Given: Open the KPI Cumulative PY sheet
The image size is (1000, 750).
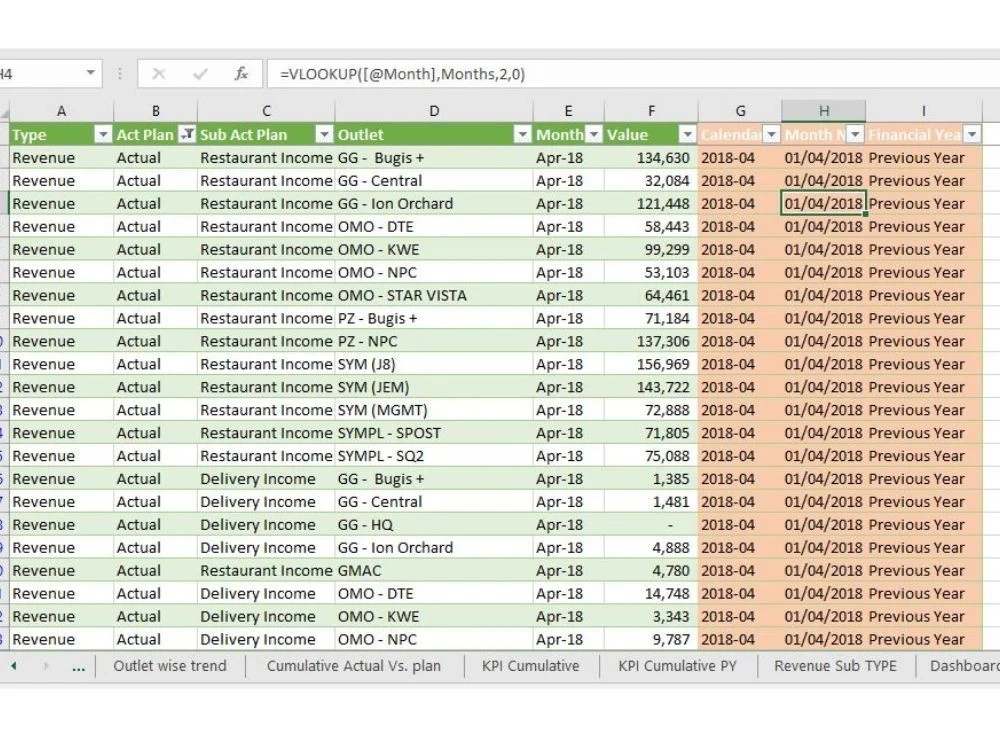Looking at the screenshot, I should pyautogui.click(x=677, y=665).
